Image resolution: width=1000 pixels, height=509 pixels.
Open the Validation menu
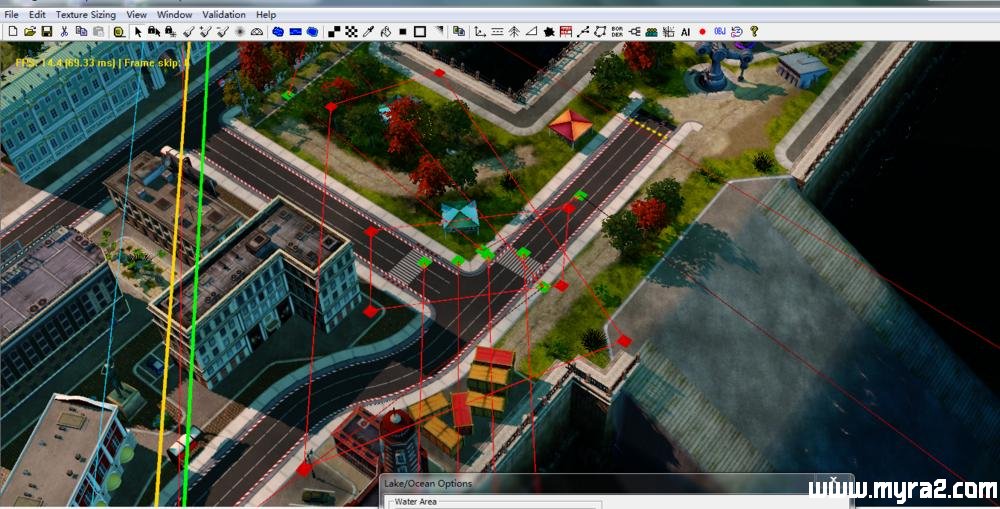pyautogui.click(x=223, y=15)
